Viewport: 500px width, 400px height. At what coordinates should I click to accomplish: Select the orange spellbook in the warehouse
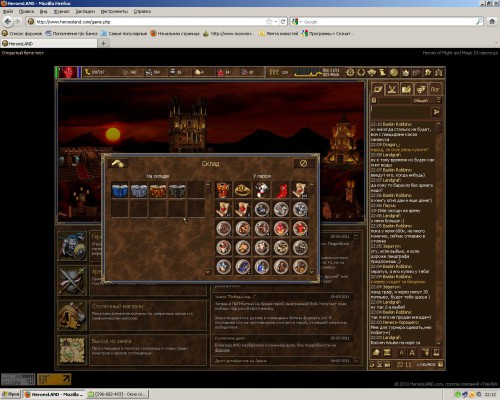[x=158, y=190]
